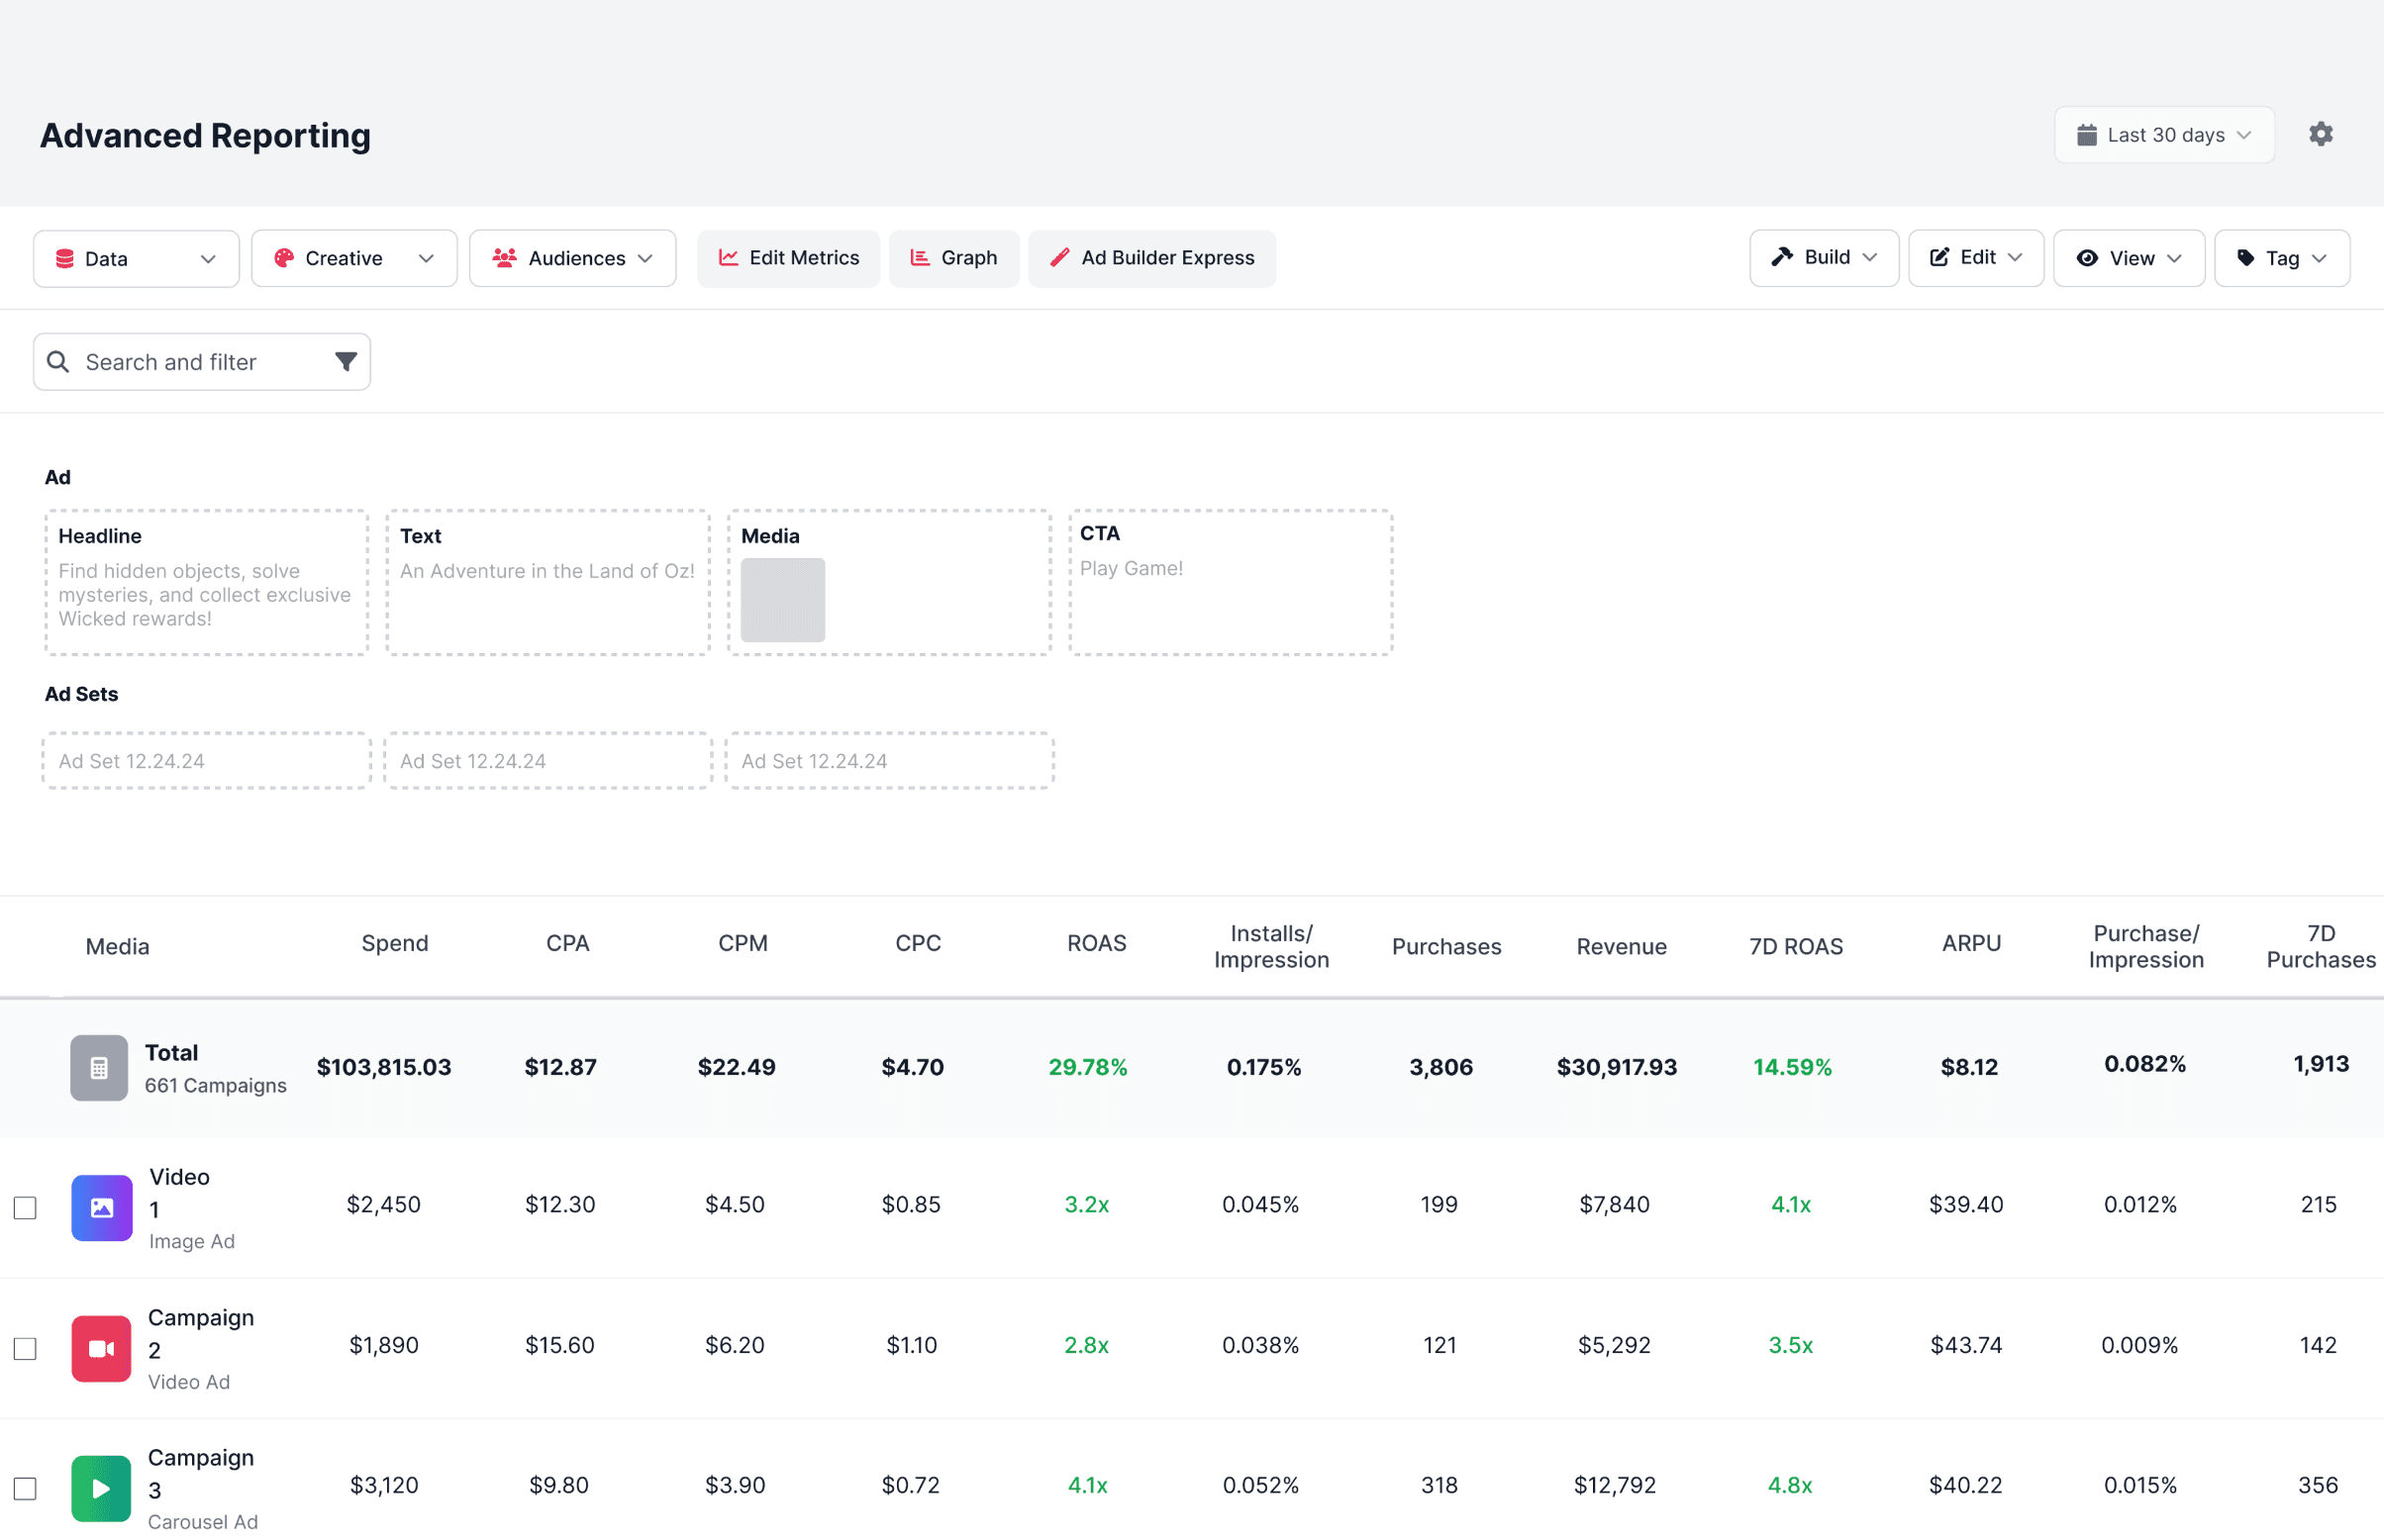Open the Tag dropdown
Image resolution: width=2384 pixels, height=1540 pixels.
tap(2281, 257)
